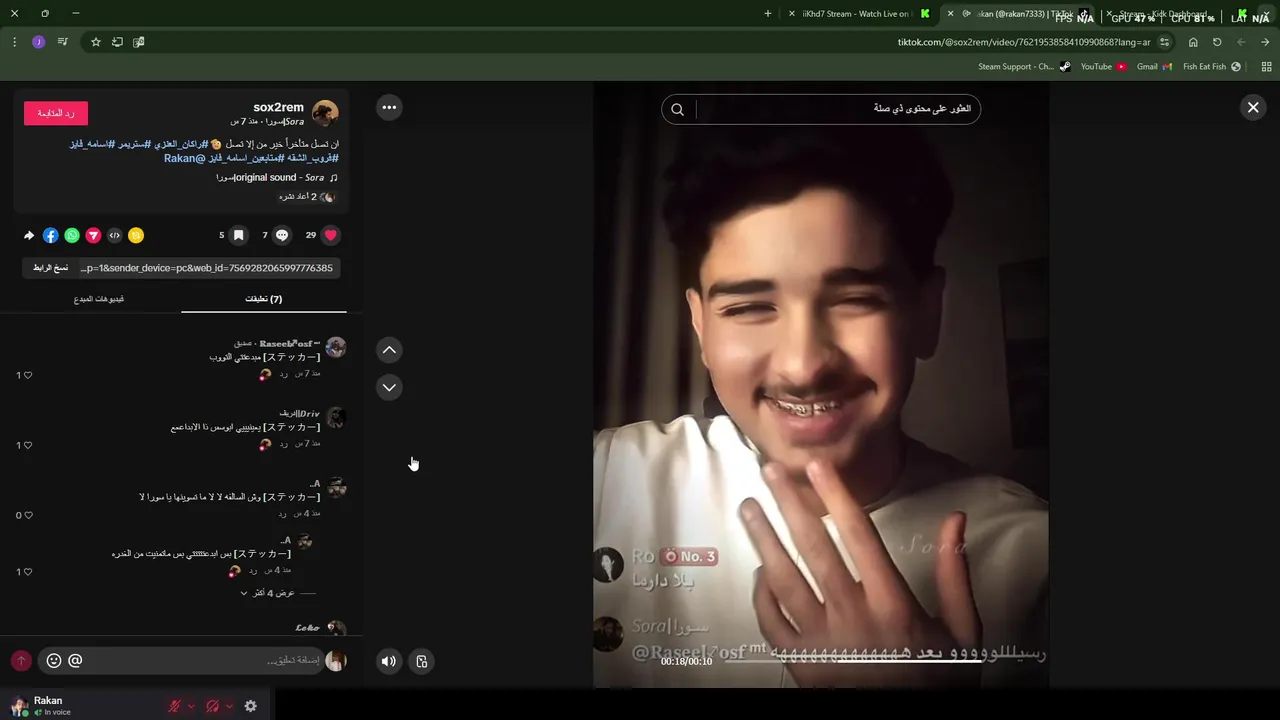Copy the video link button
The image size is (1280, 720).
click(x=50, y=268)
